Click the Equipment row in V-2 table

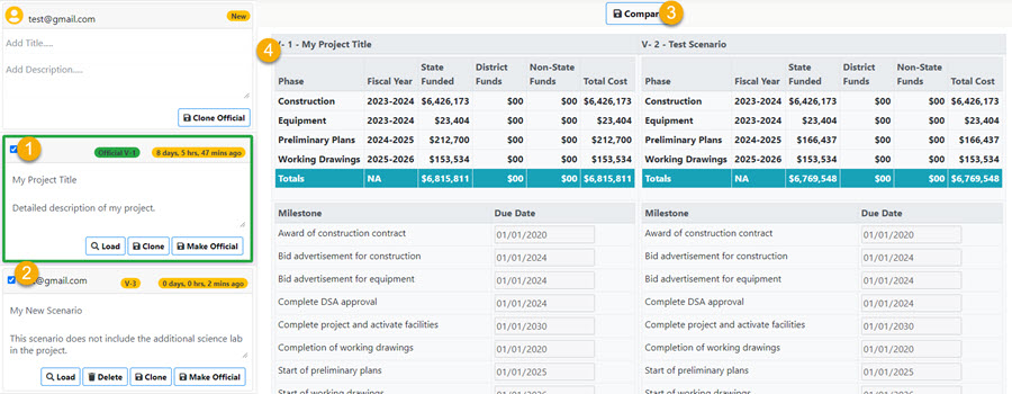pyautogui.click(x=822, y=121)
